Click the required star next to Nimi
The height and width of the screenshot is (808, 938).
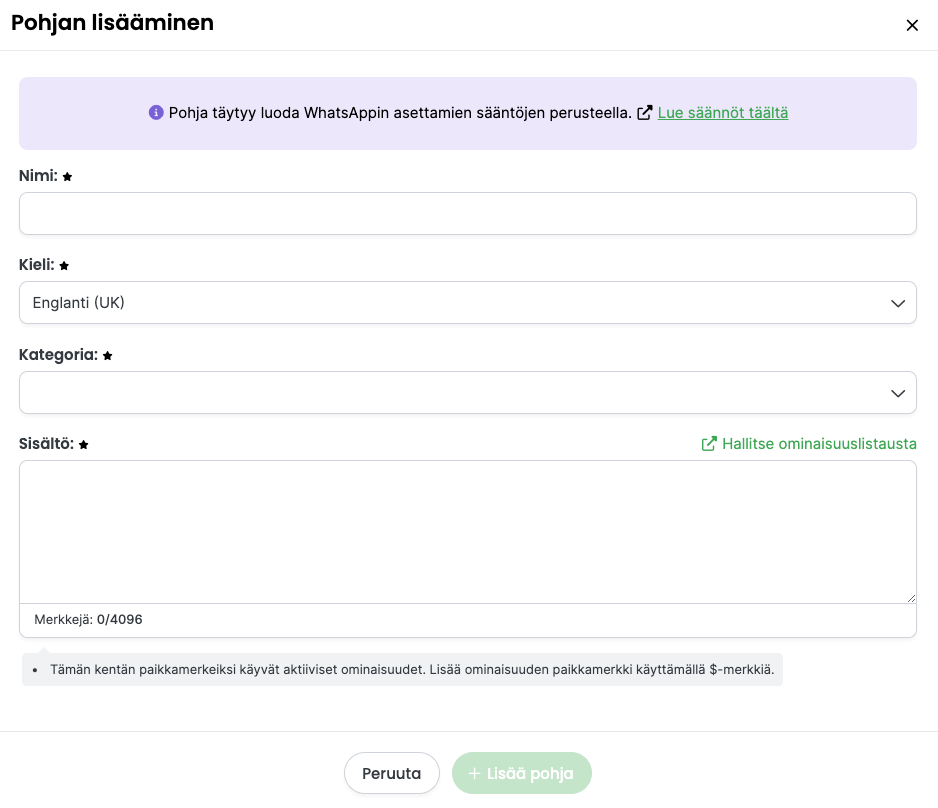pyautogui.click(x=68, y=176)
